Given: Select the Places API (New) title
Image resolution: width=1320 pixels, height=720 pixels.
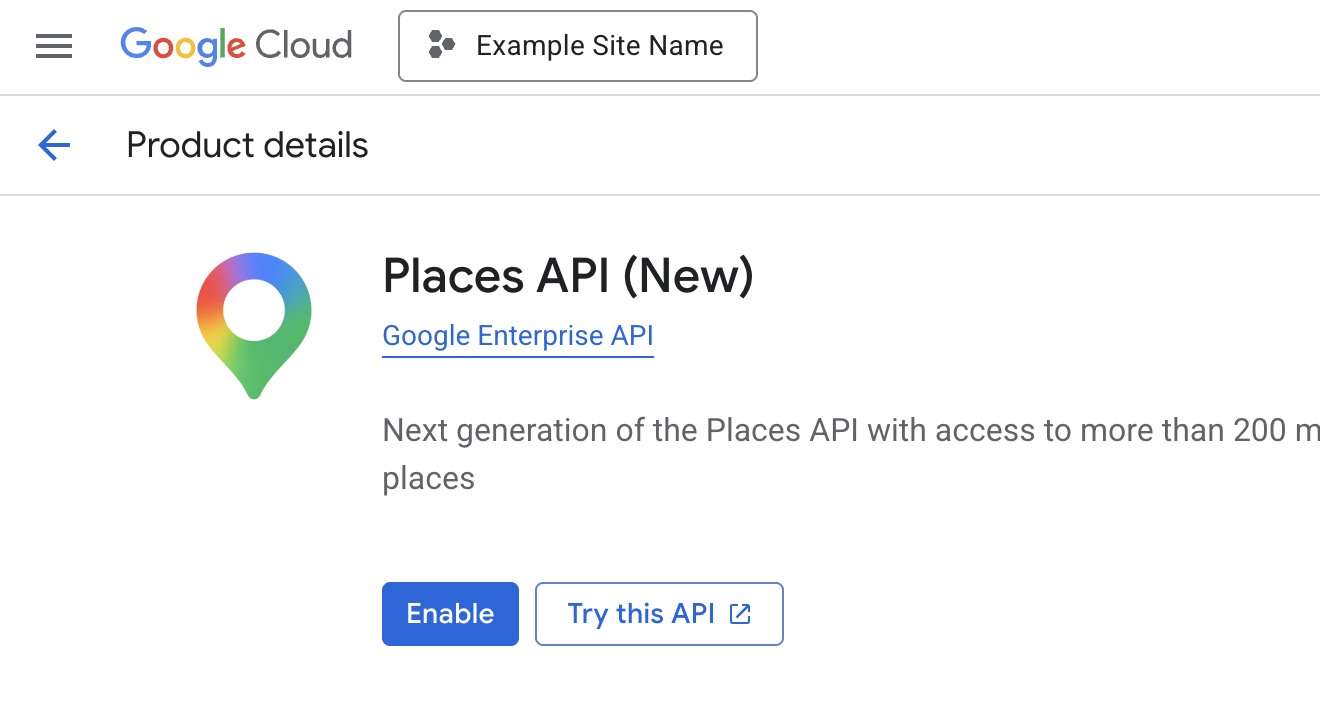Looking at the screenshot, I should 568,276.
